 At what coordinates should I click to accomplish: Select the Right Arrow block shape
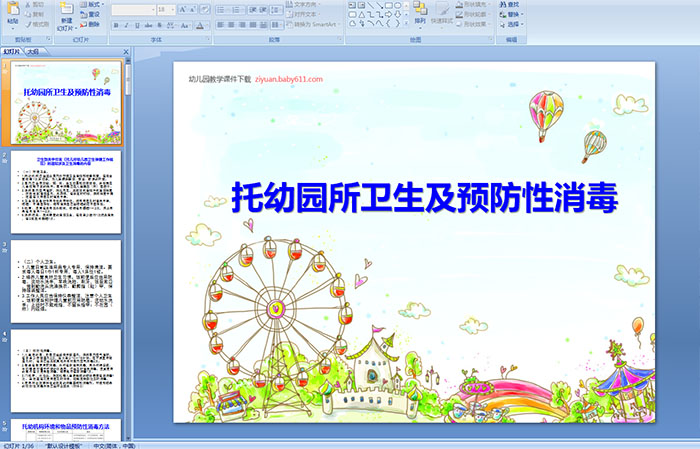[x=388, y=15]
